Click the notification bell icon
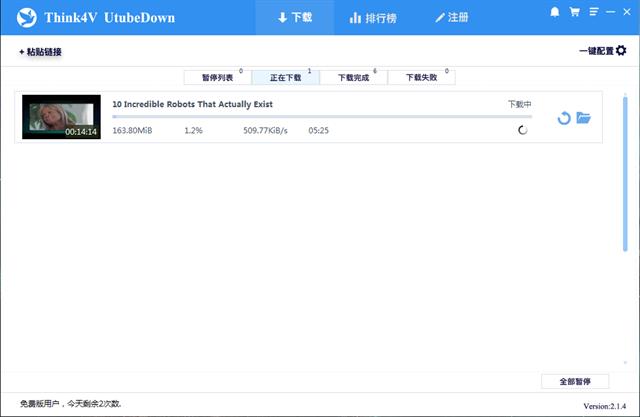 pos(555,12)
